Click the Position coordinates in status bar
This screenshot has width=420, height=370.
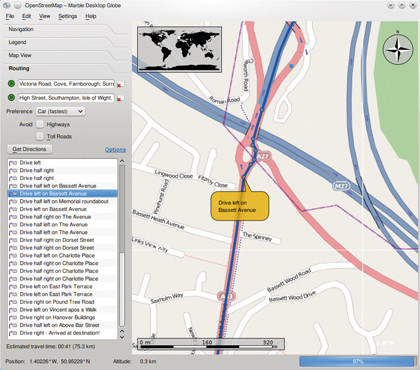click(x=47, y=361)
